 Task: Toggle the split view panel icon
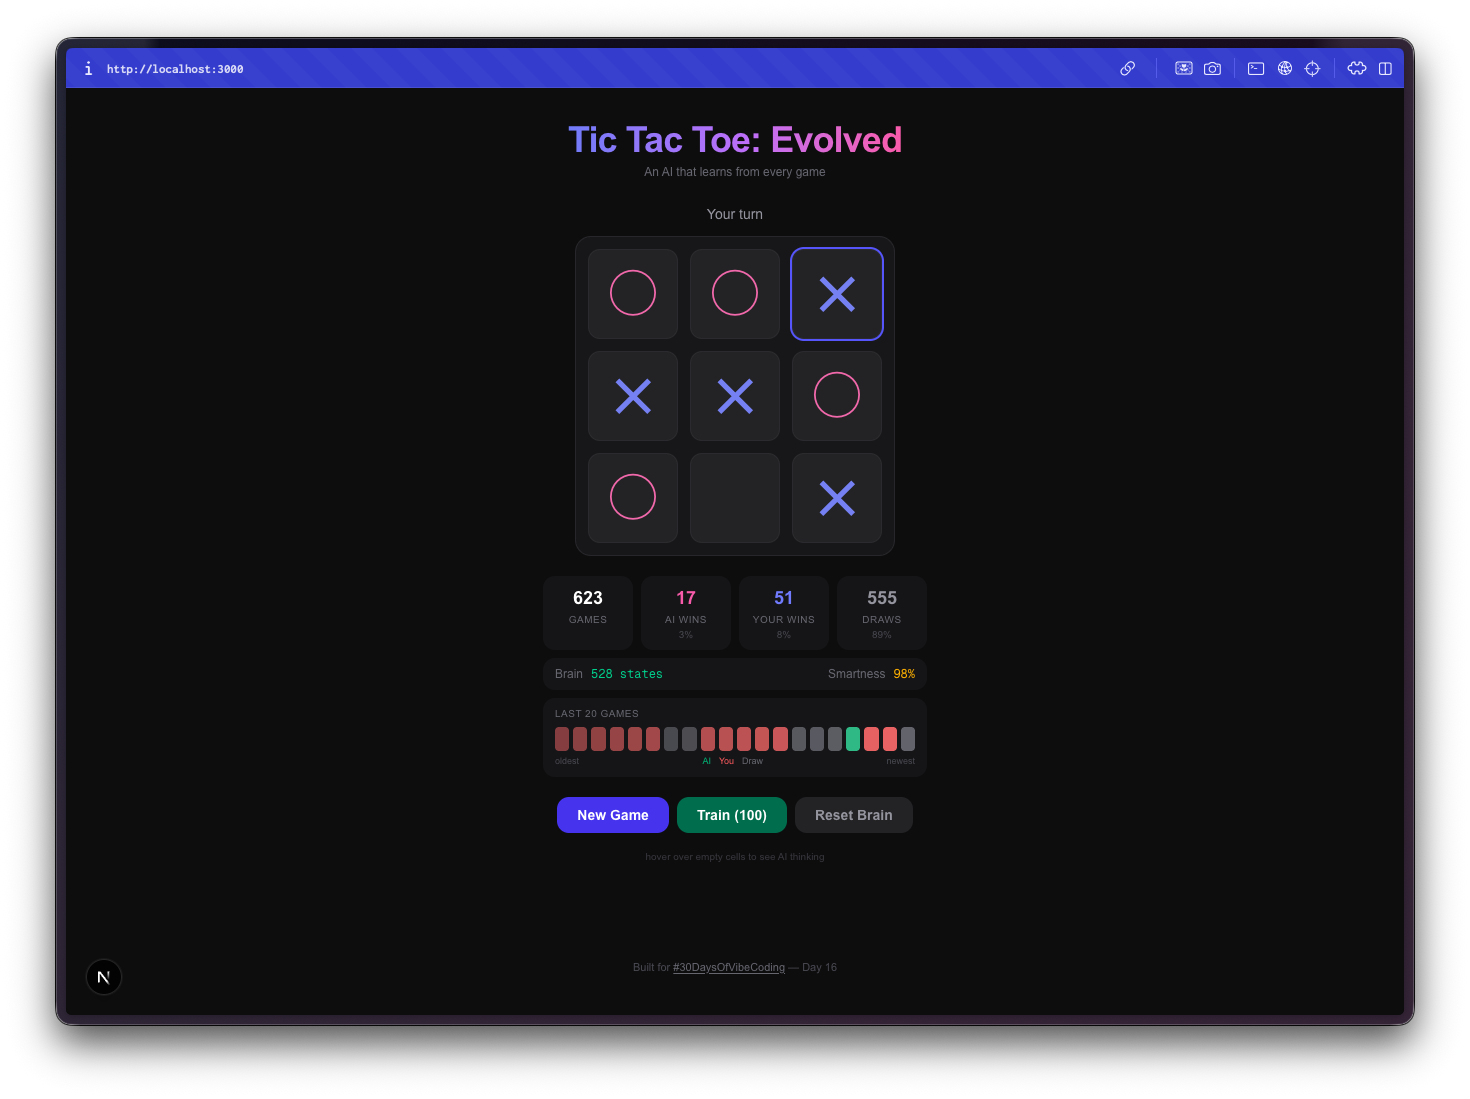click(1385, 68)
